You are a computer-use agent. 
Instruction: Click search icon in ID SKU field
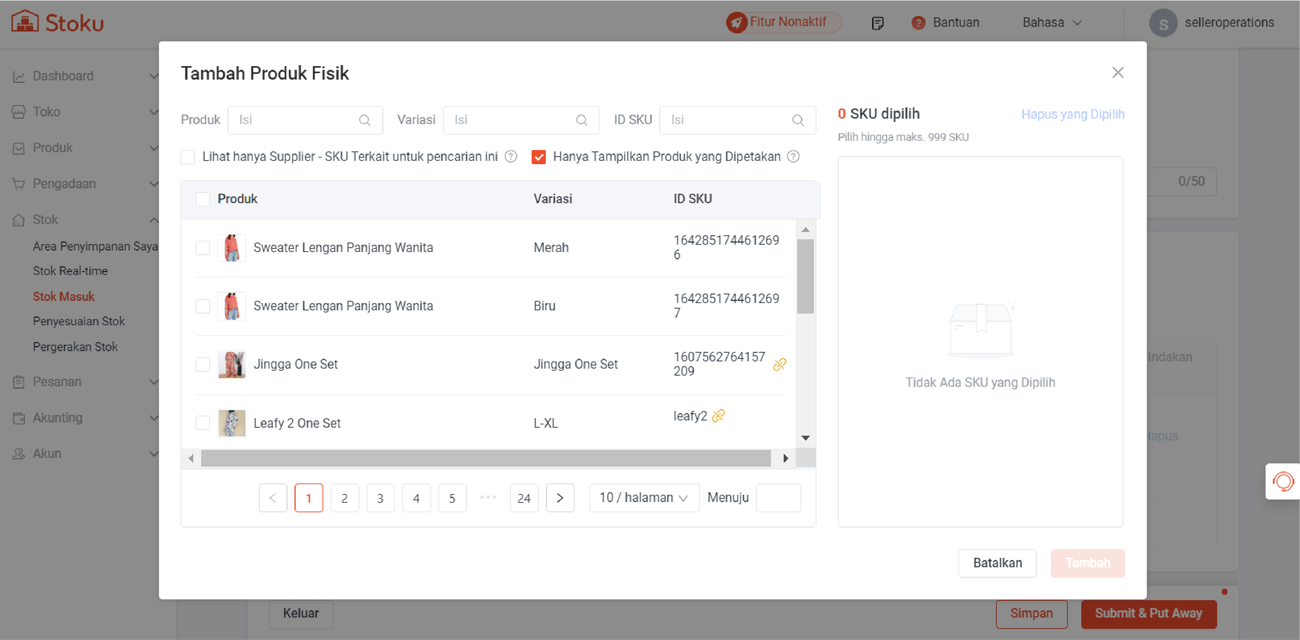797,120
